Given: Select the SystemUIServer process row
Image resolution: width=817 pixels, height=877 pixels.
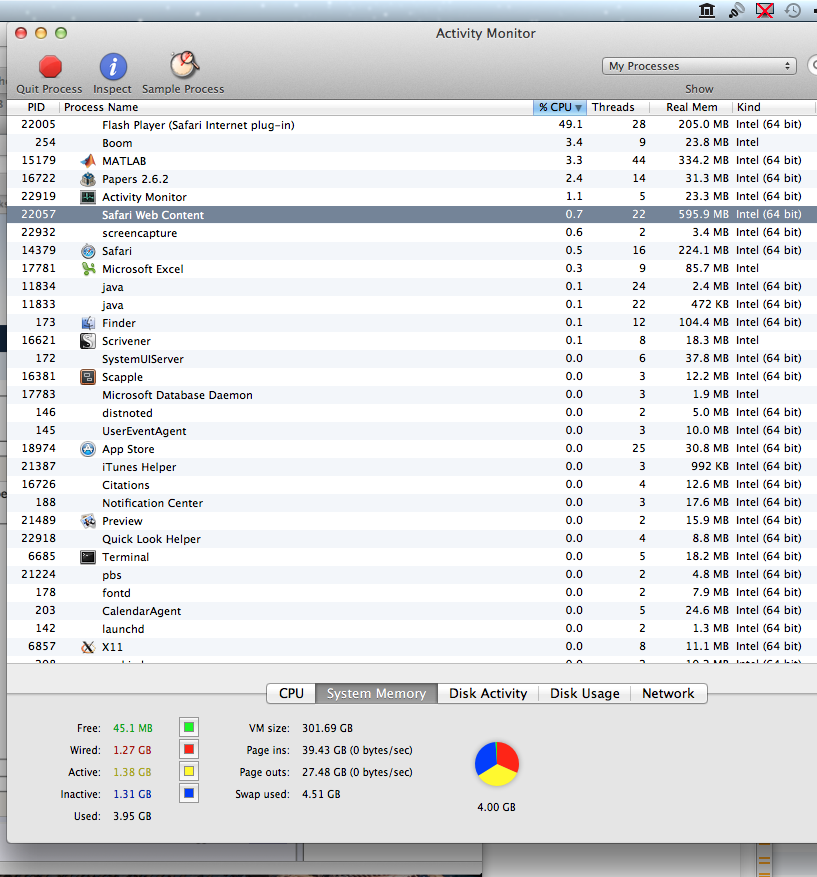Looking at the screenshot, I should 412,359.
